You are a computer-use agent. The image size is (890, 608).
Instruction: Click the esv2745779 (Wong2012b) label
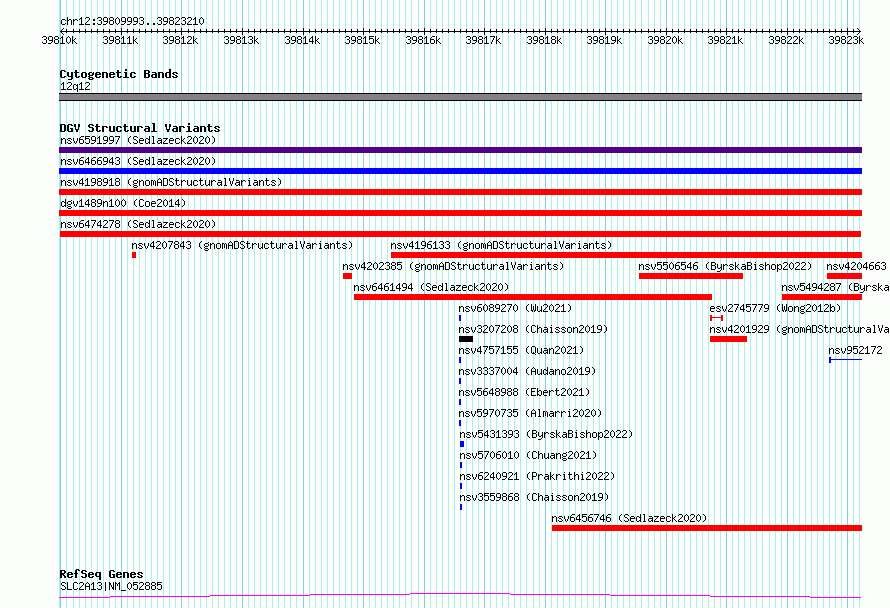tap(775, 308)
